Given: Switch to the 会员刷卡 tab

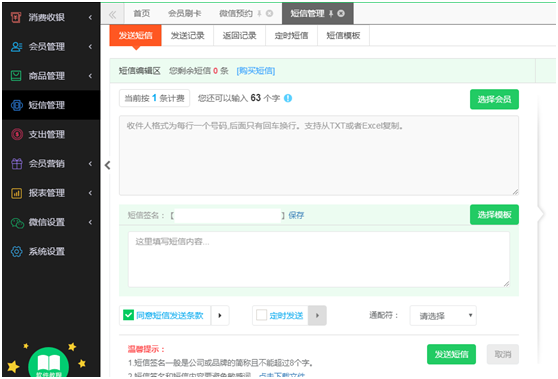Looking at the screenshot, I should tap(184, 14).
